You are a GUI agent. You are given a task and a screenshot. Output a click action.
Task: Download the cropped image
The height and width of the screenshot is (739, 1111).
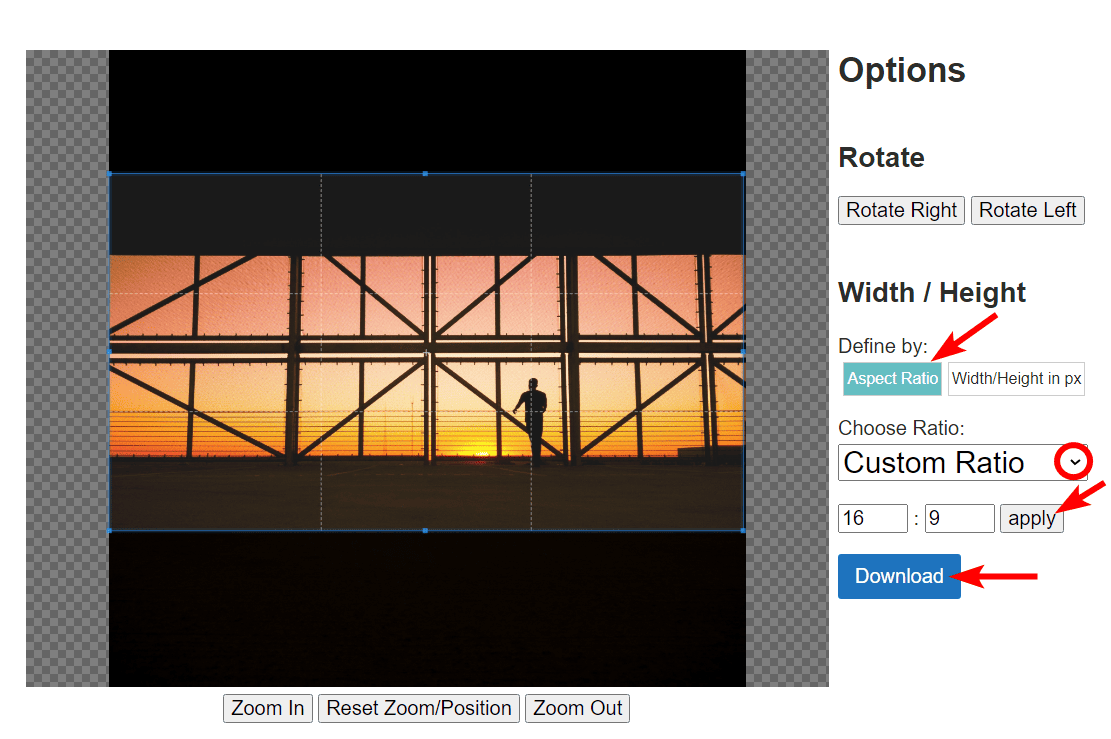tap(898, 576)
